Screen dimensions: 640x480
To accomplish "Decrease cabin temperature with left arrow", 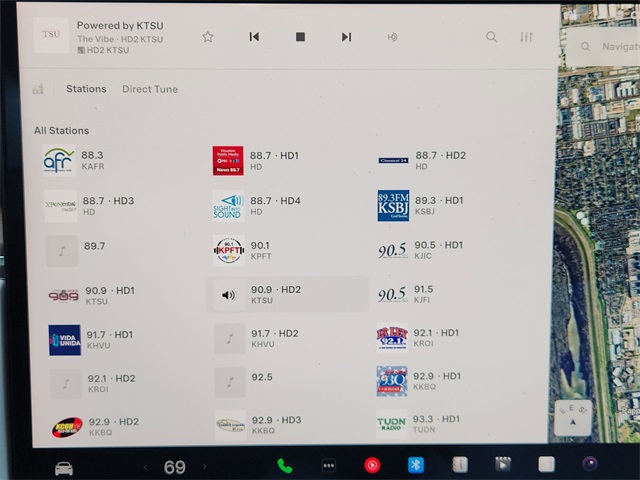I will click(145, 467).
